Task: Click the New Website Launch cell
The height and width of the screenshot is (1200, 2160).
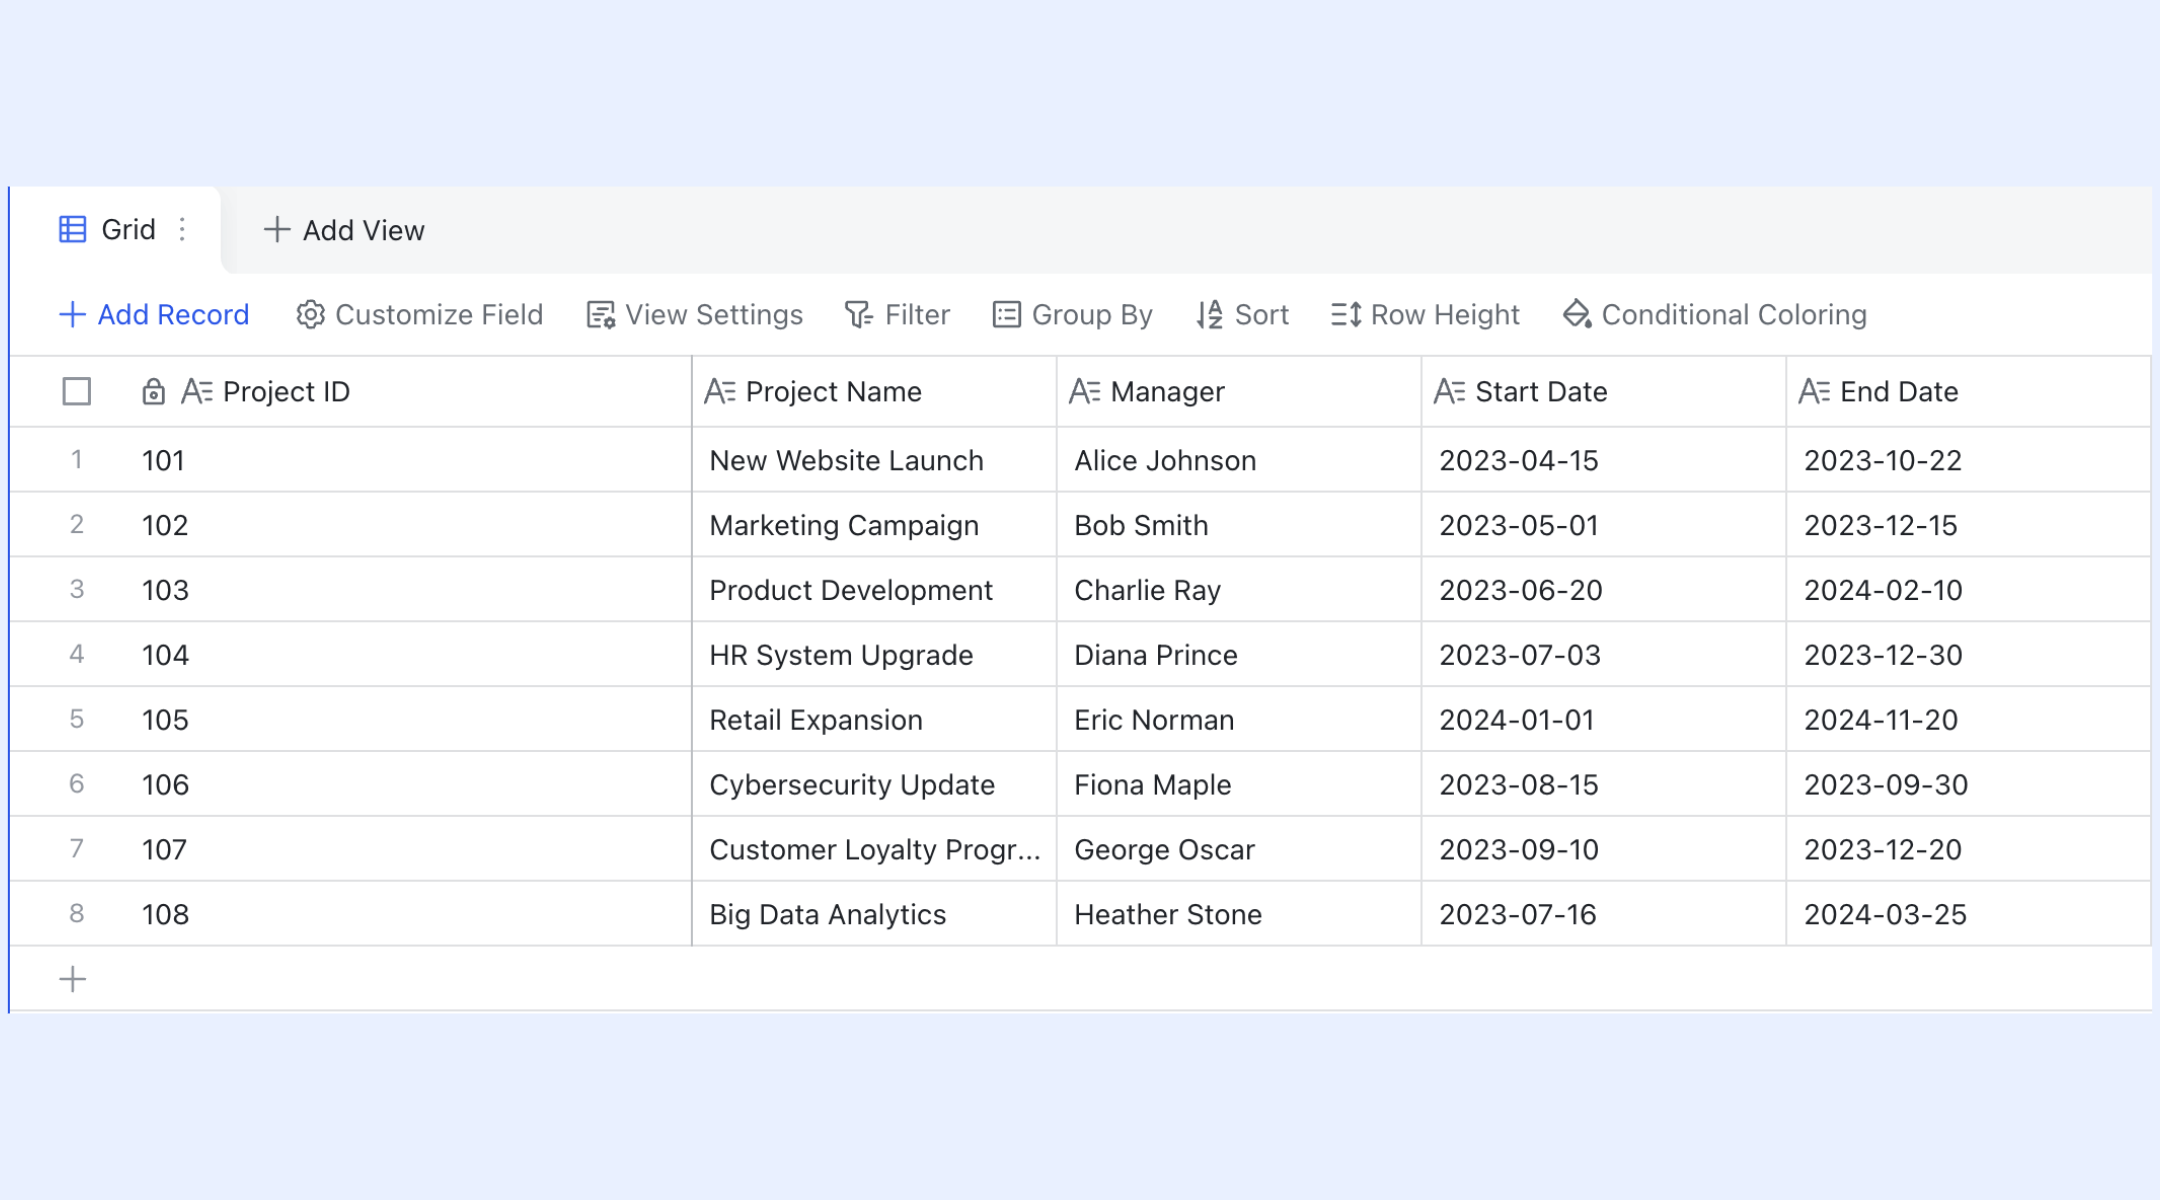Action: click(874, 460)
